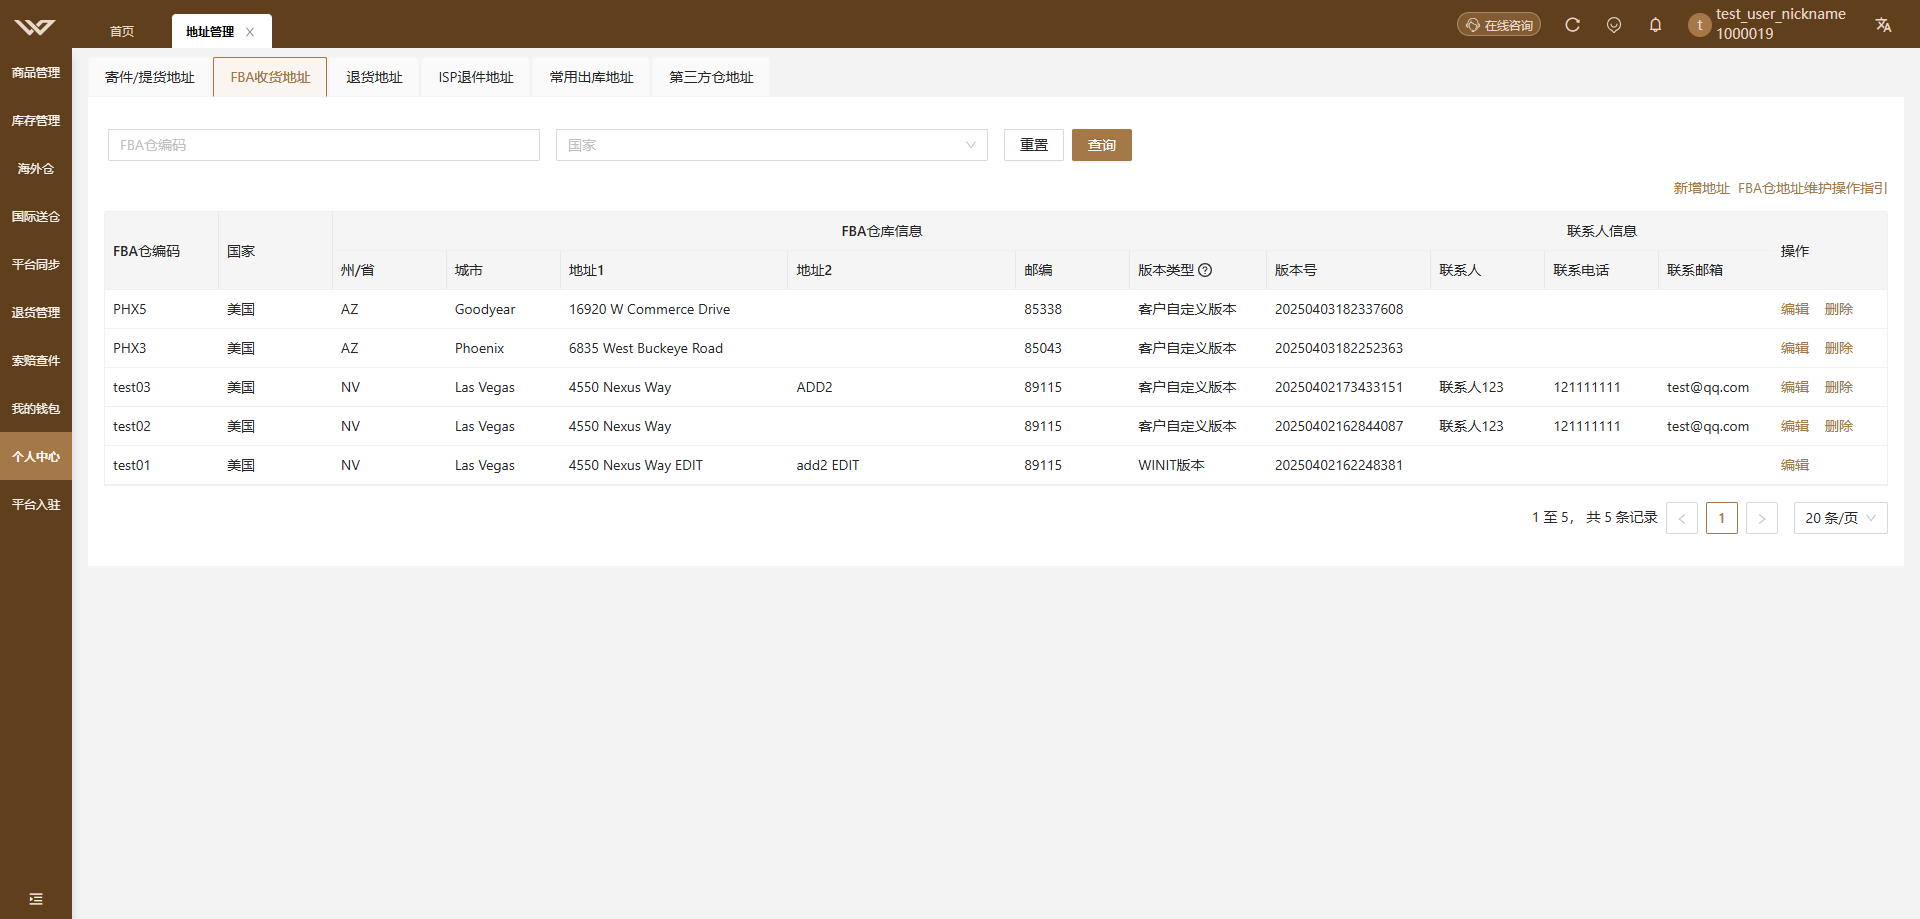This screenshot has width=1920, height=919.
Task: Close the 地址管理 tab
Action: pos(250,32)
